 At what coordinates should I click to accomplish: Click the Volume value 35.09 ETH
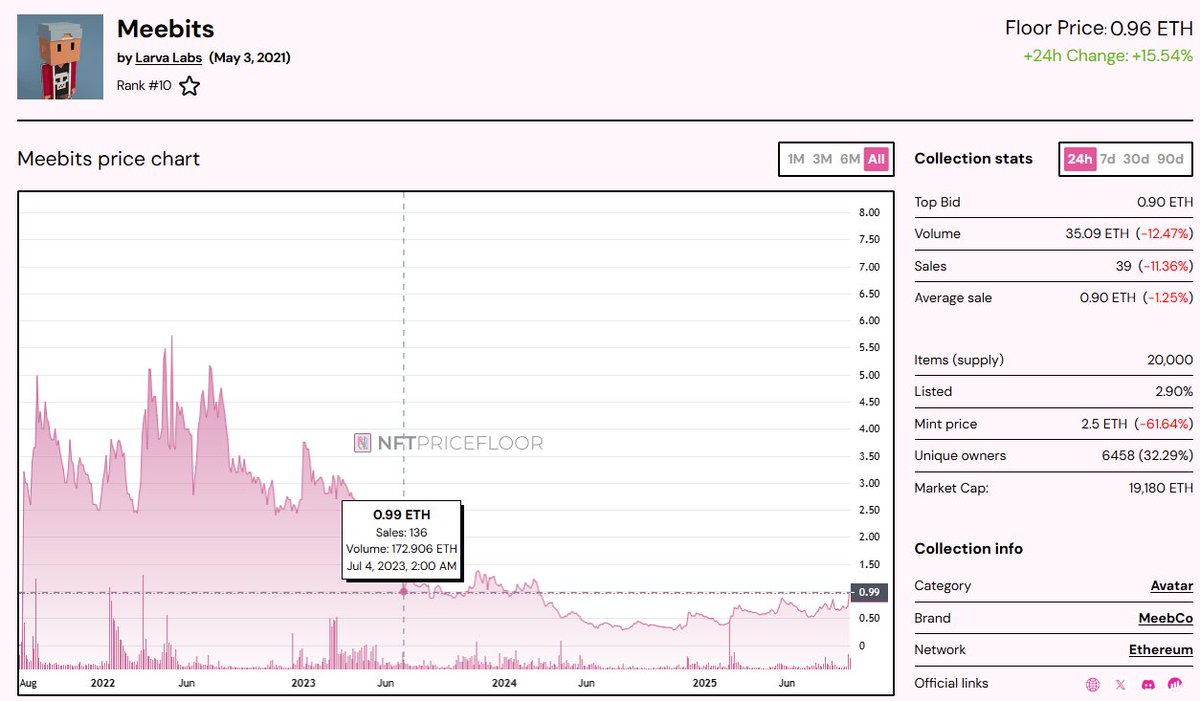point(1098,234)
